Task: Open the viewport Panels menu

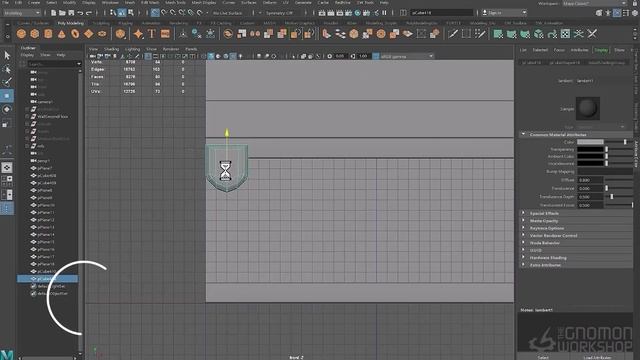Action: [191, 49]
